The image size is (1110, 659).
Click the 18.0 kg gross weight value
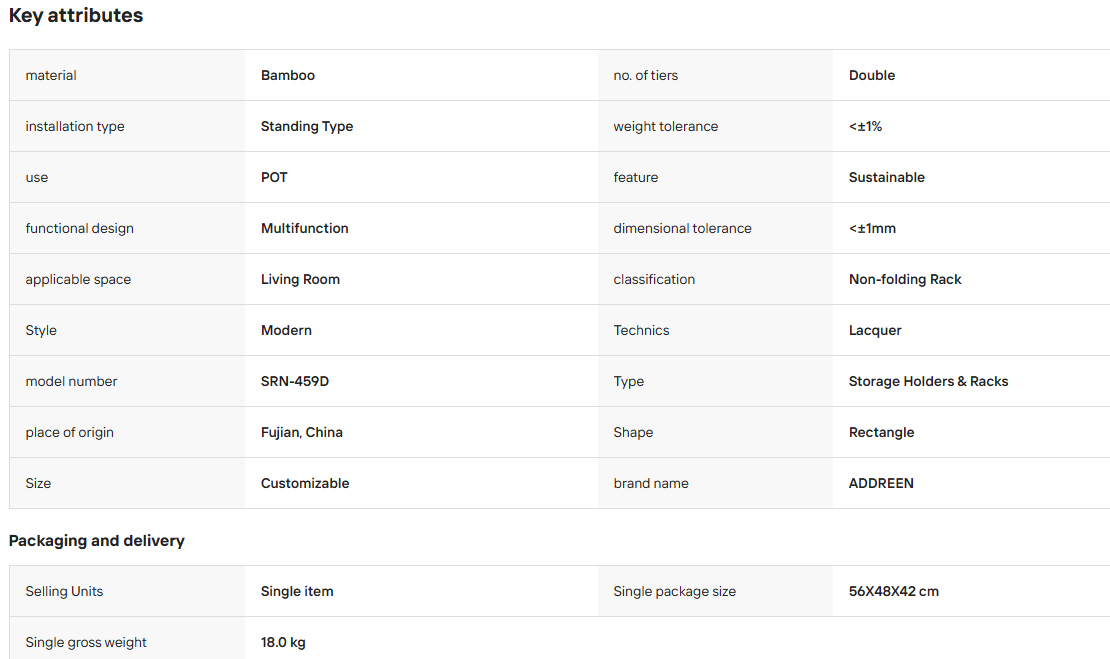(283, 642)
